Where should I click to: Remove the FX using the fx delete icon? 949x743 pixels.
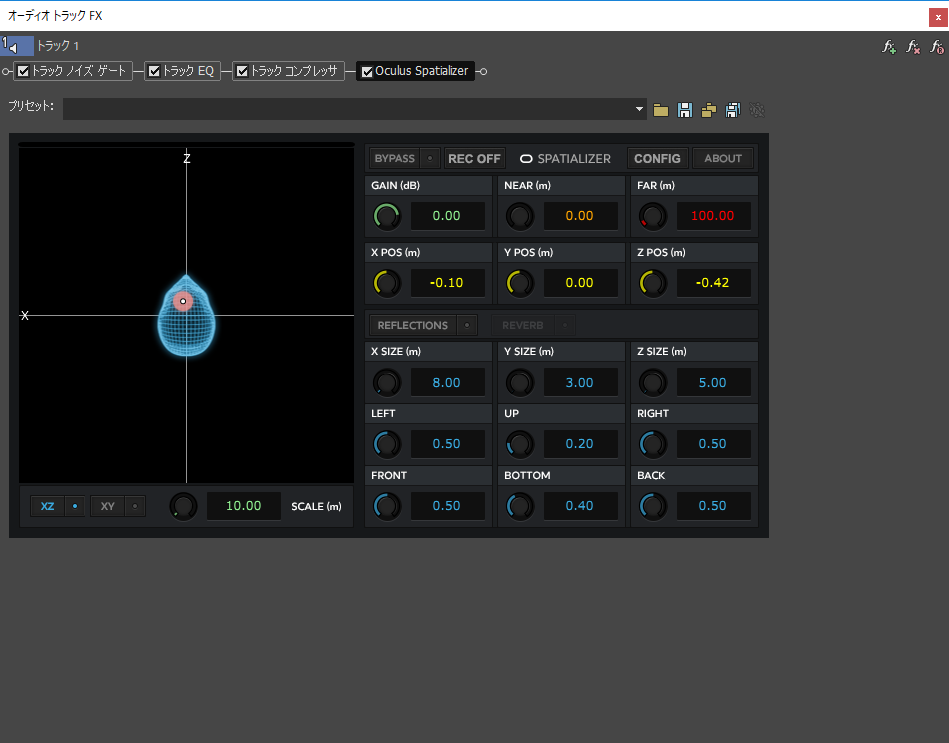click(911, 47)
